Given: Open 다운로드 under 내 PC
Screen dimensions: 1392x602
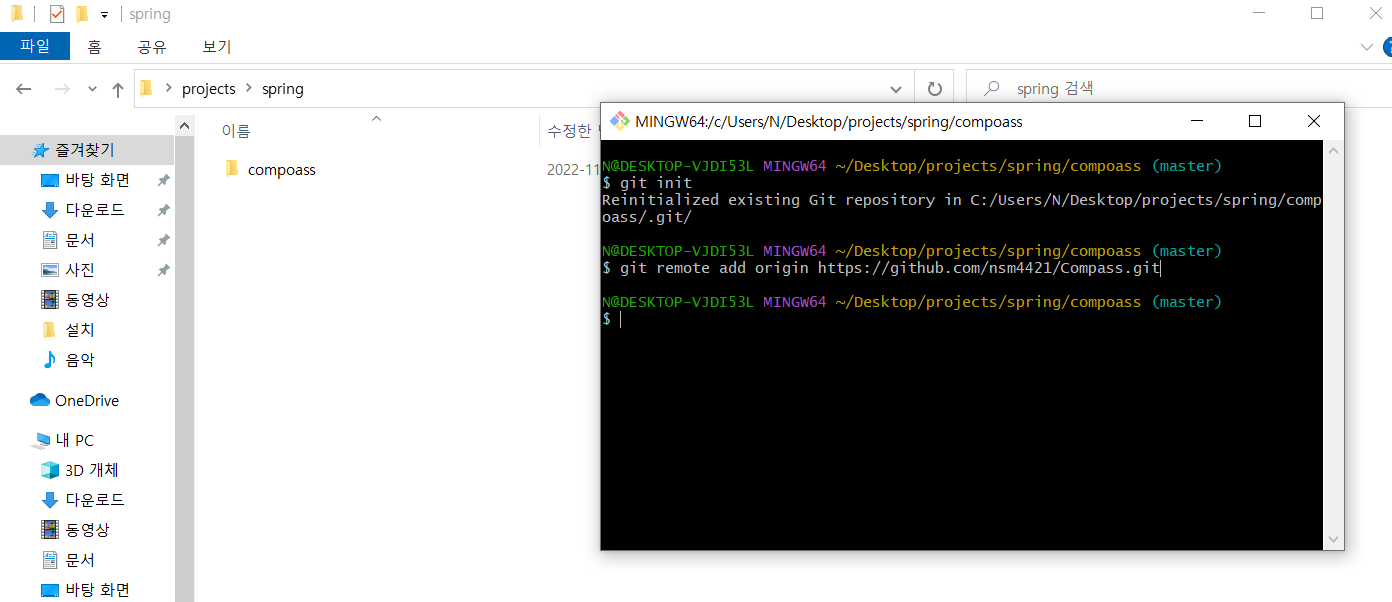Looking at the screenshot, I should [x=95, y=500].
